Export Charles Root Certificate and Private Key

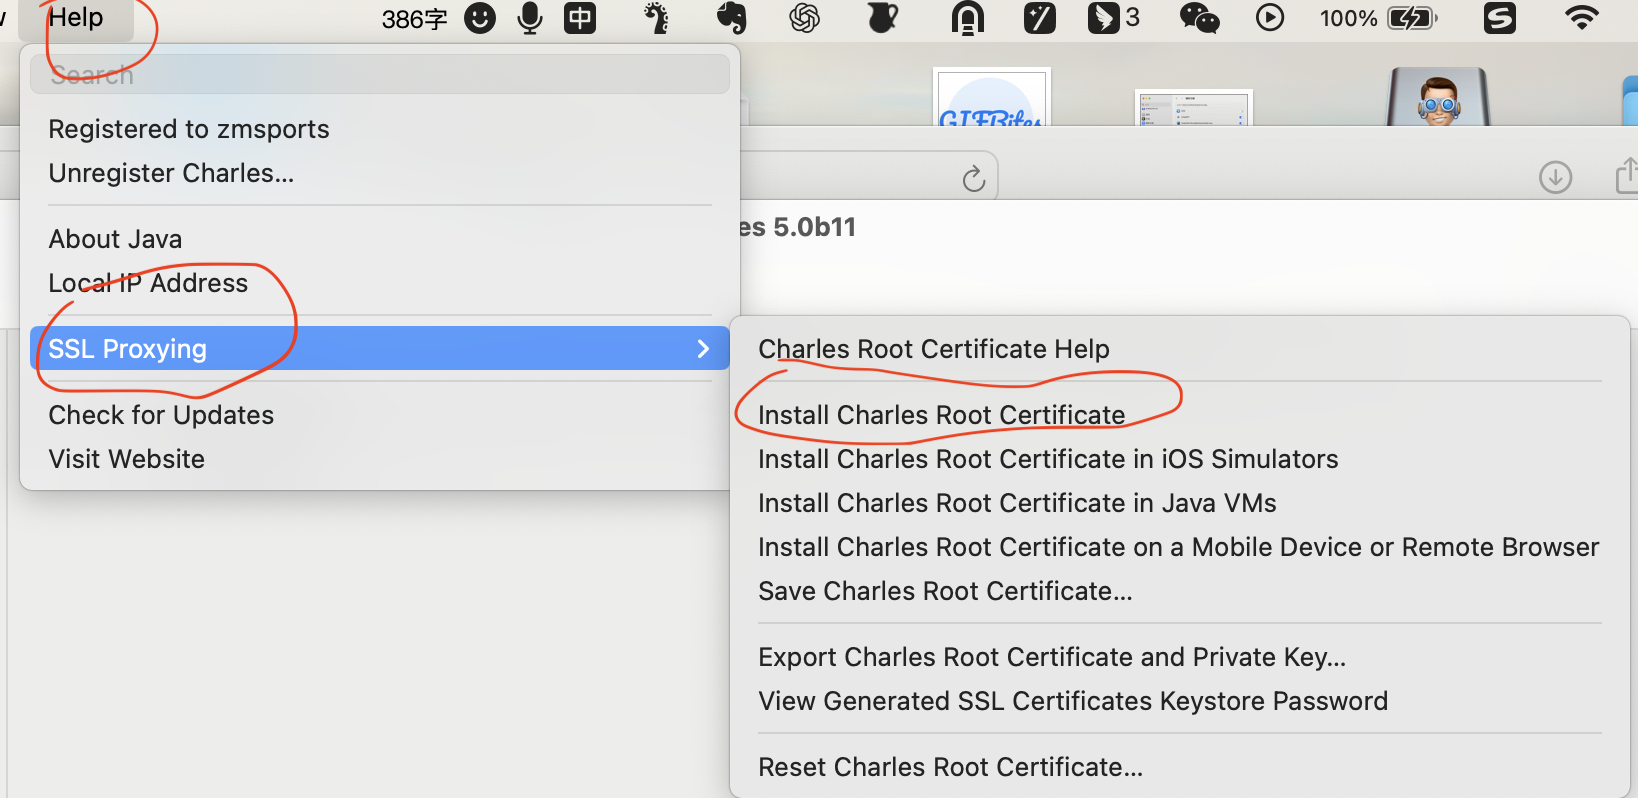(x=1052, y=657)
